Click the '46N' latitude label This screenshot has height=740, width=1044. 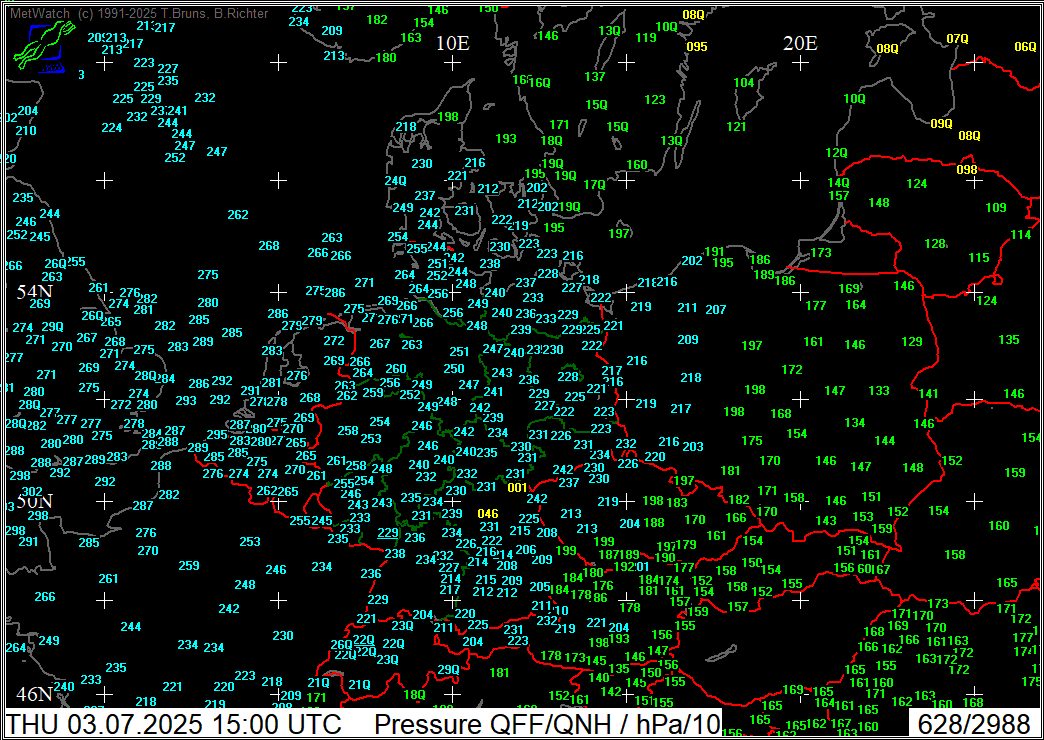point(35,694)
